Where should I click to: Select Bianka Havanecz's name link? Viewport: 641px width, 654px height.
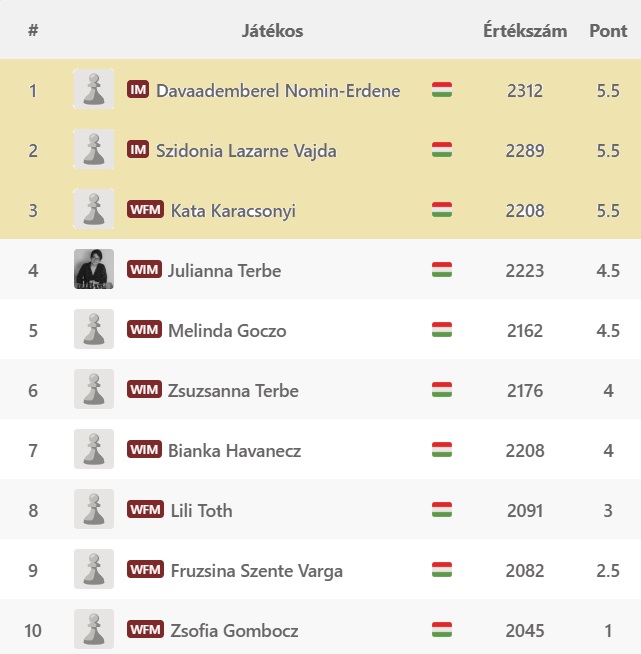click(234, 450)
